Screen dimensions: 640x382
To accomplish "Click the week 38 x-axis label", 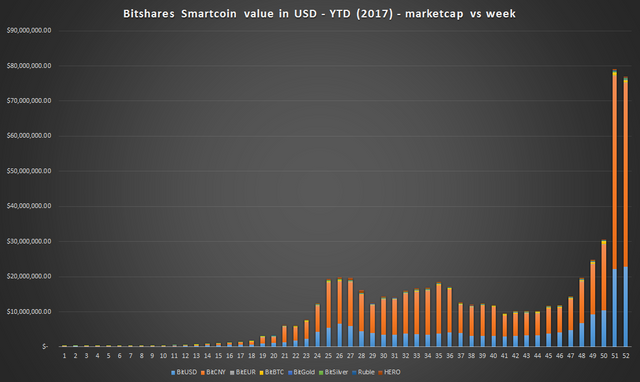I will [471, 356].
